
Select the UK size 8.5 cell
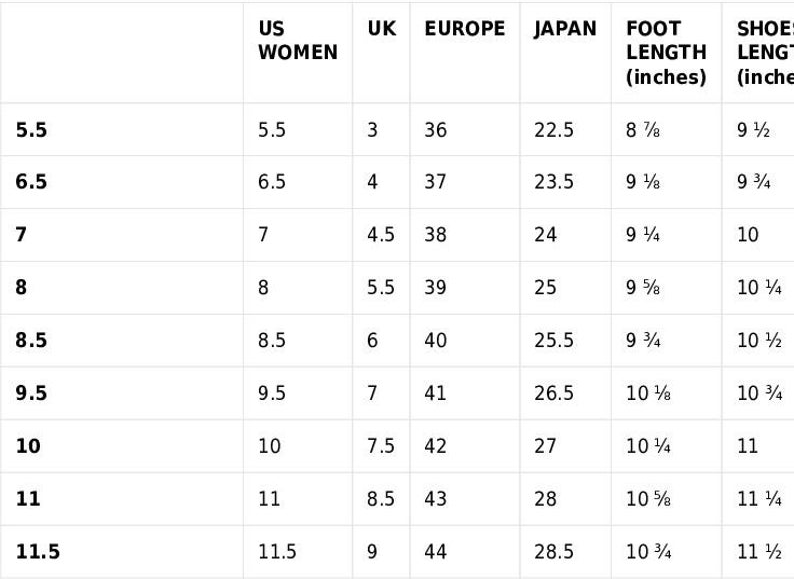click(x=381, y=499)
